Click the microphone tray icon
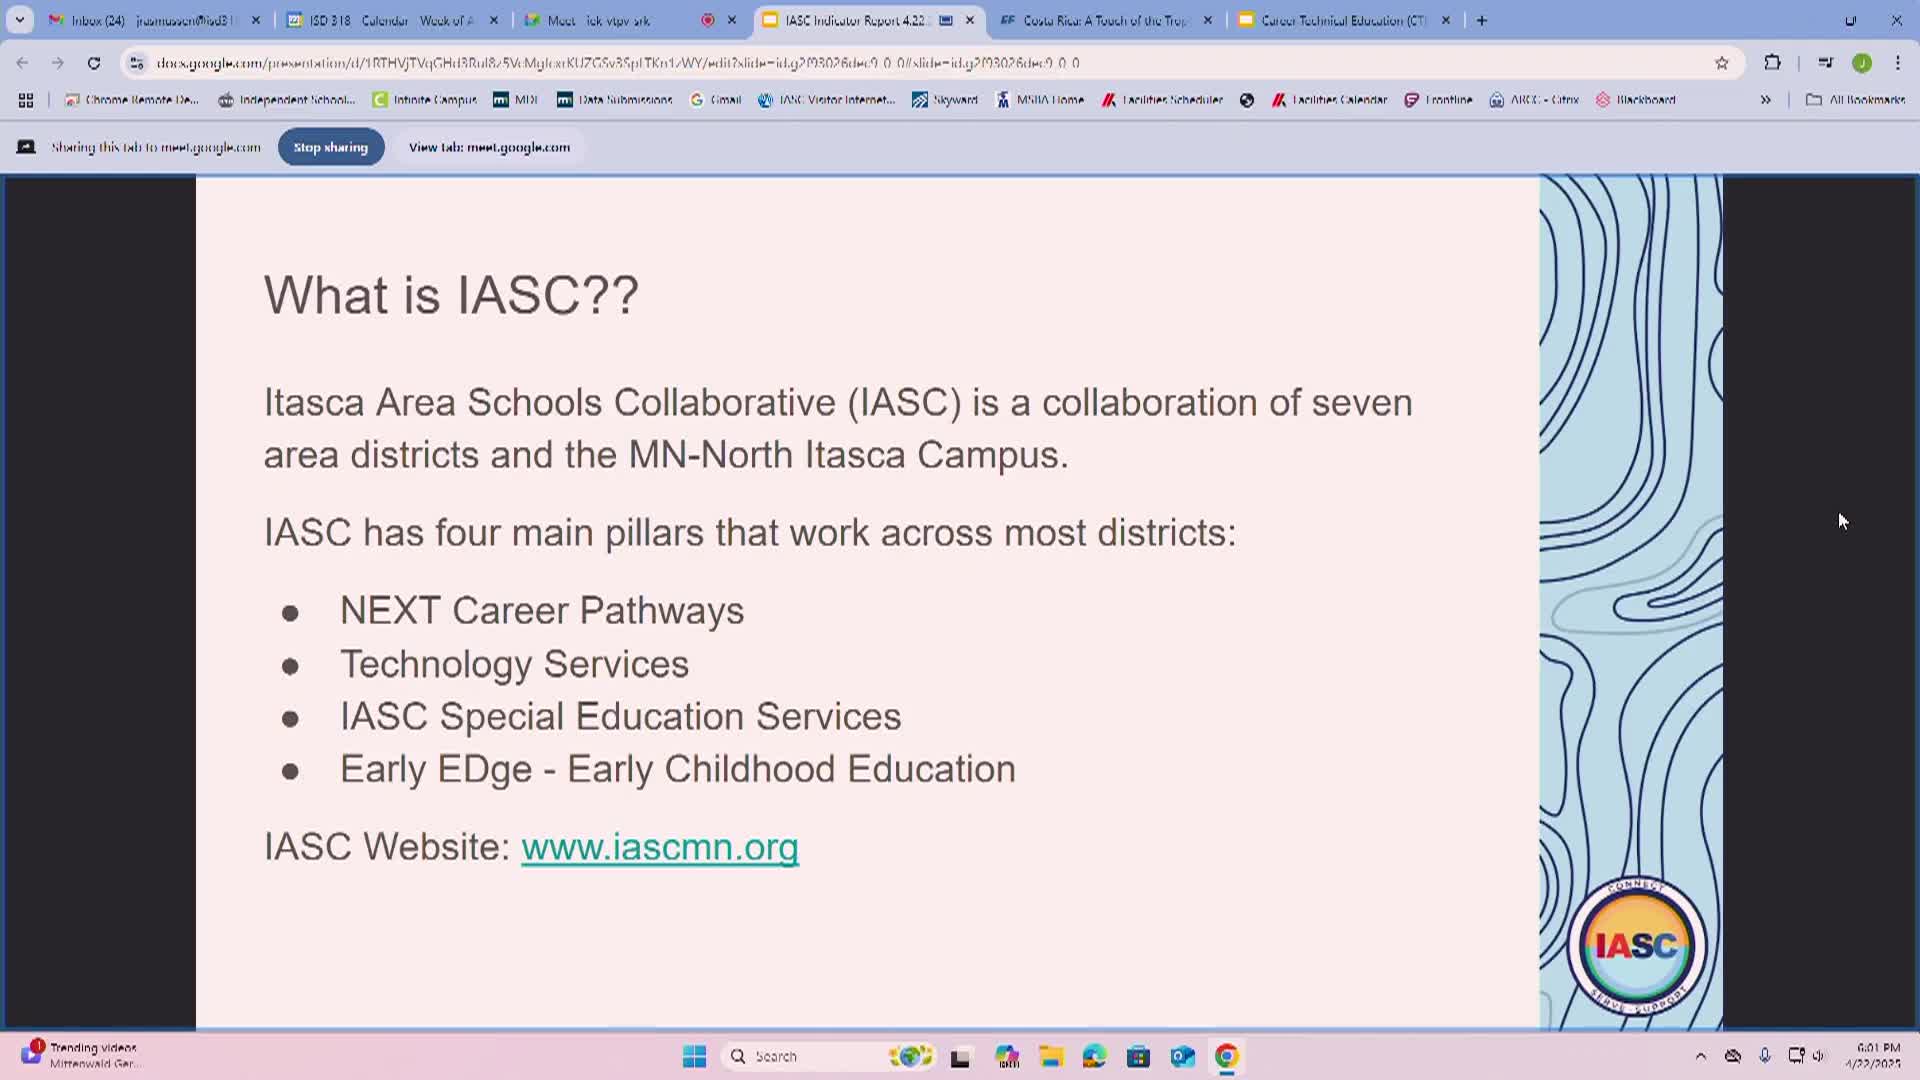1920x1080 pixels. pyautogui.click(x=1765, y=1056)
